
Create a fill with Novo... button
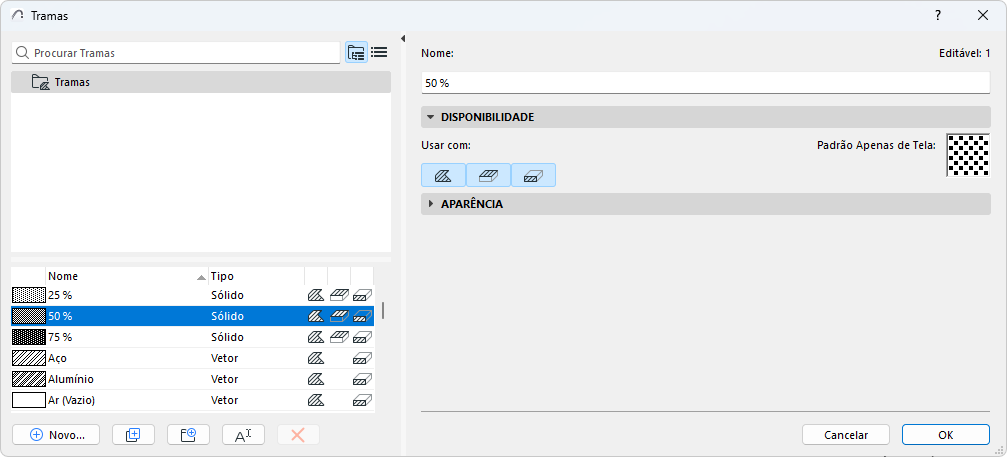point(57,435)
